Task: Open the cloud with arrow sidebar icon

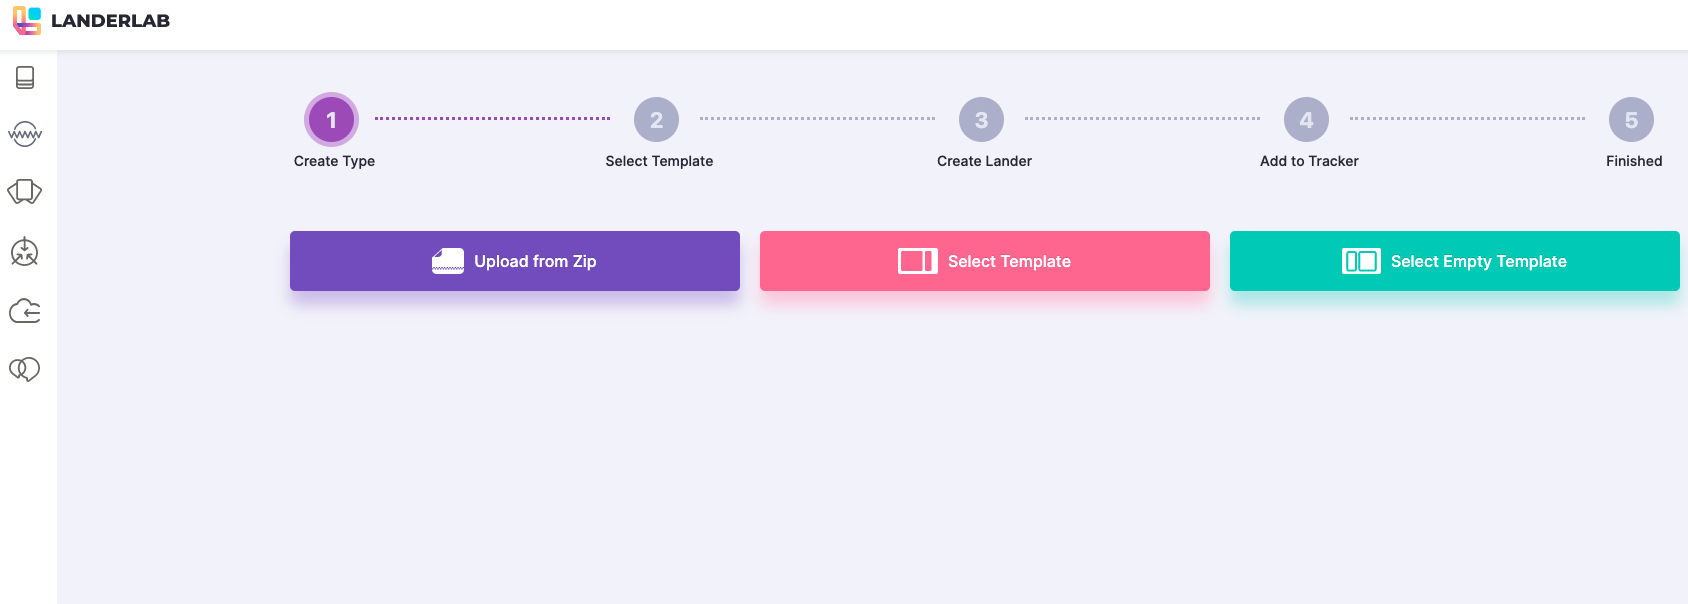Action: click(x=25, y=311)
